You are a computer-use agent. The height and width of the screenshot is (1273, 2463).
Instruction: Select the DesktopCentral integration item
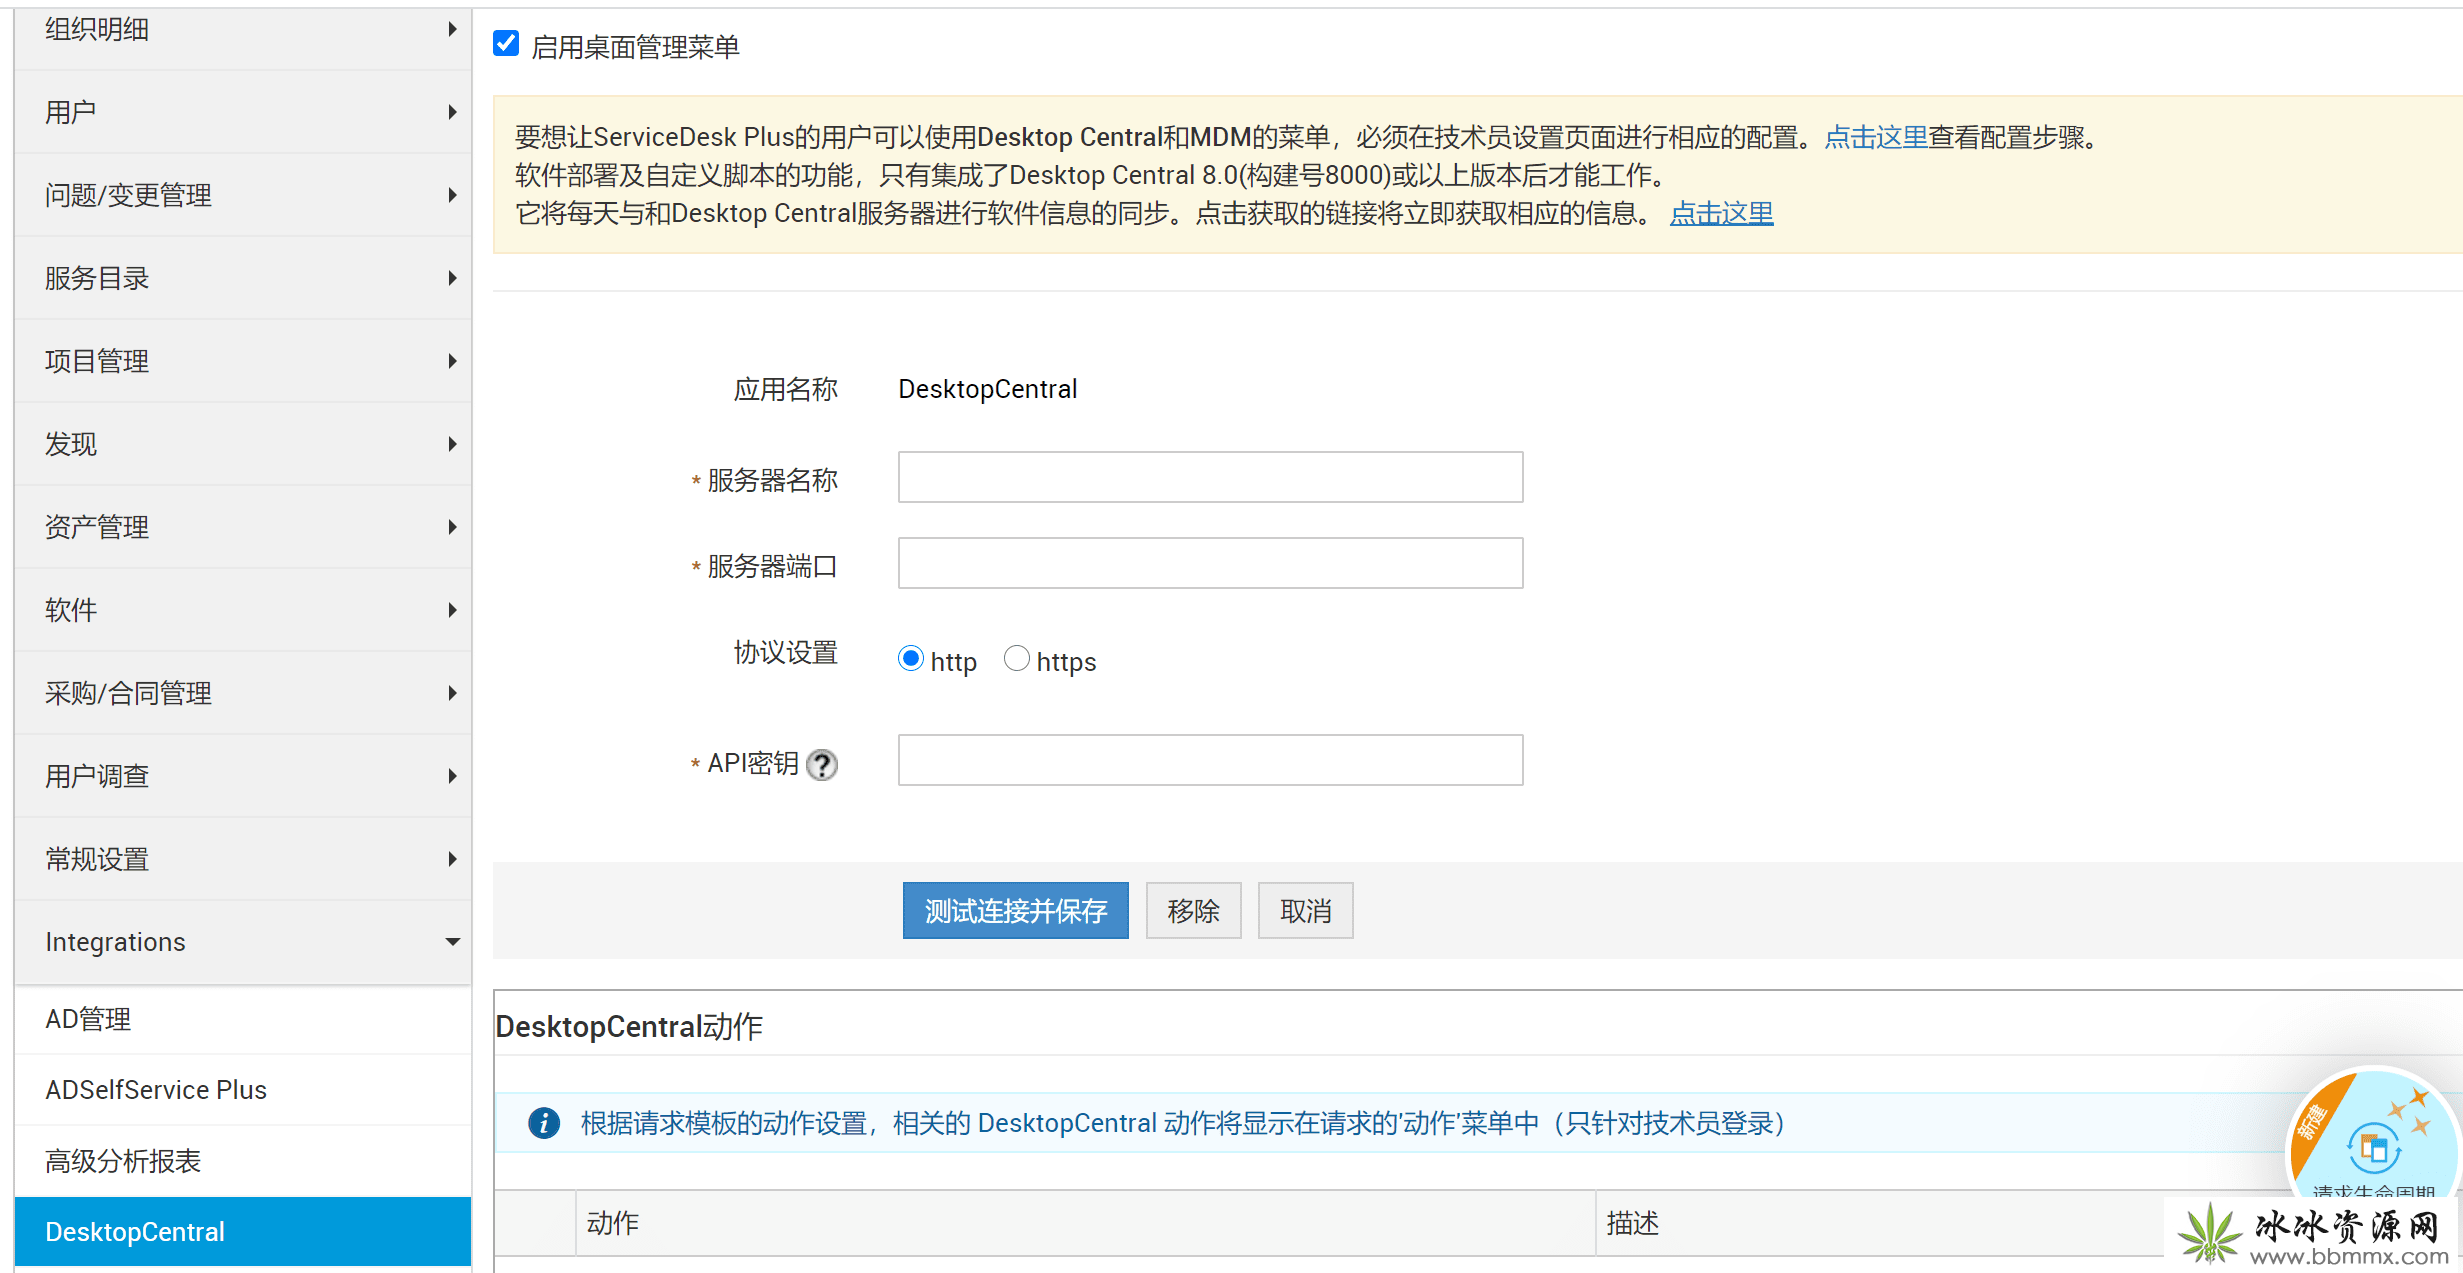point(243,1232)
